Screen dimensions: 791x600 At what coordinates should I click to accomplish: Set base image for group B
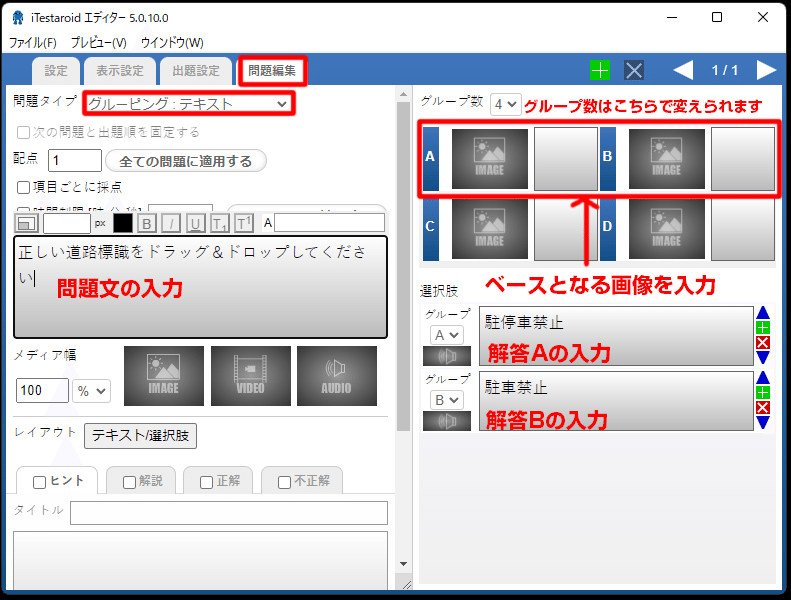click(x=666, y=158)
